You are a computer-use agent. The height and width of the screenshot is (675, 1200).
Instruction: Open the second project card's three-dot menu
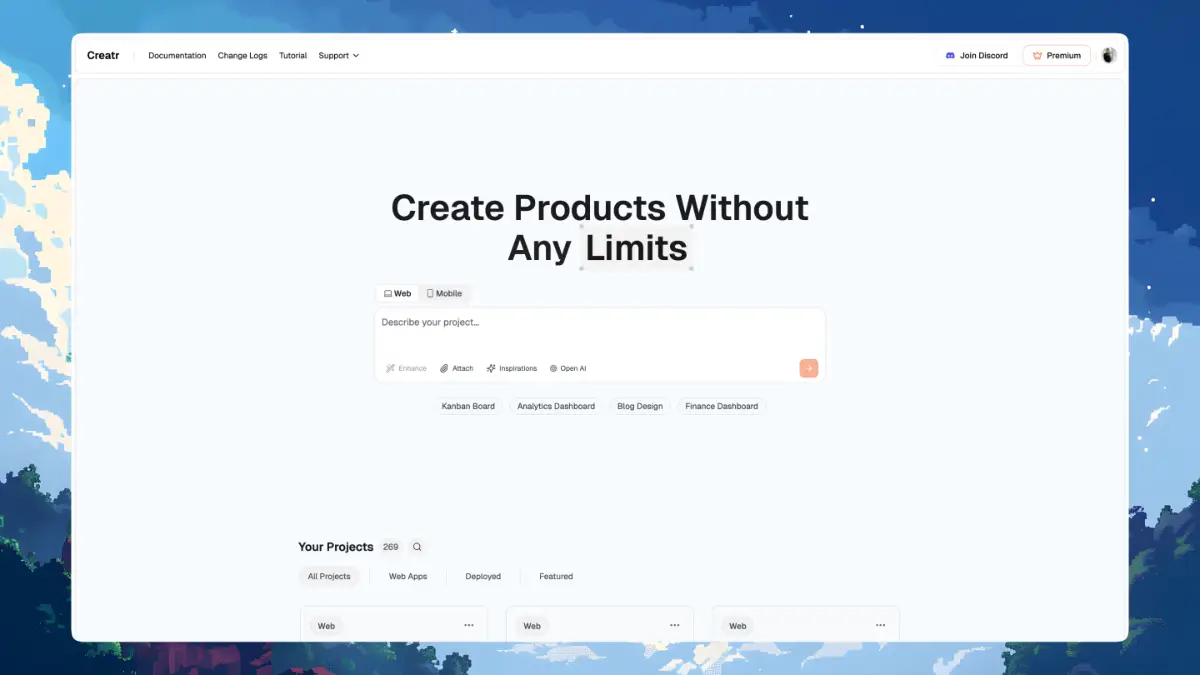tap(674, 625)
